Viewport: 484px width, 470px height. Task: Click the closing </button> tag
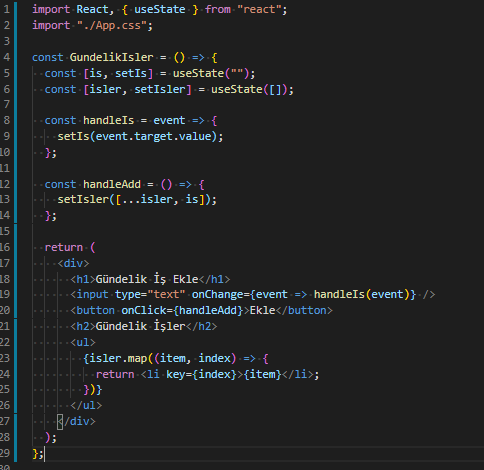(x=304, y=310)
